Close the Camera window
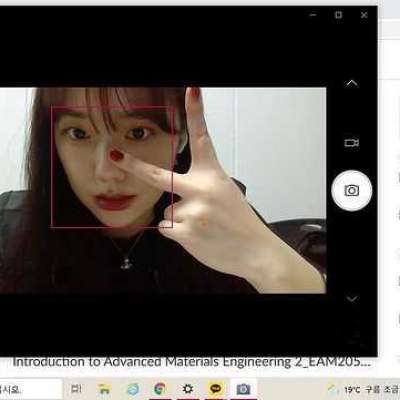 (x=364, y=15)
